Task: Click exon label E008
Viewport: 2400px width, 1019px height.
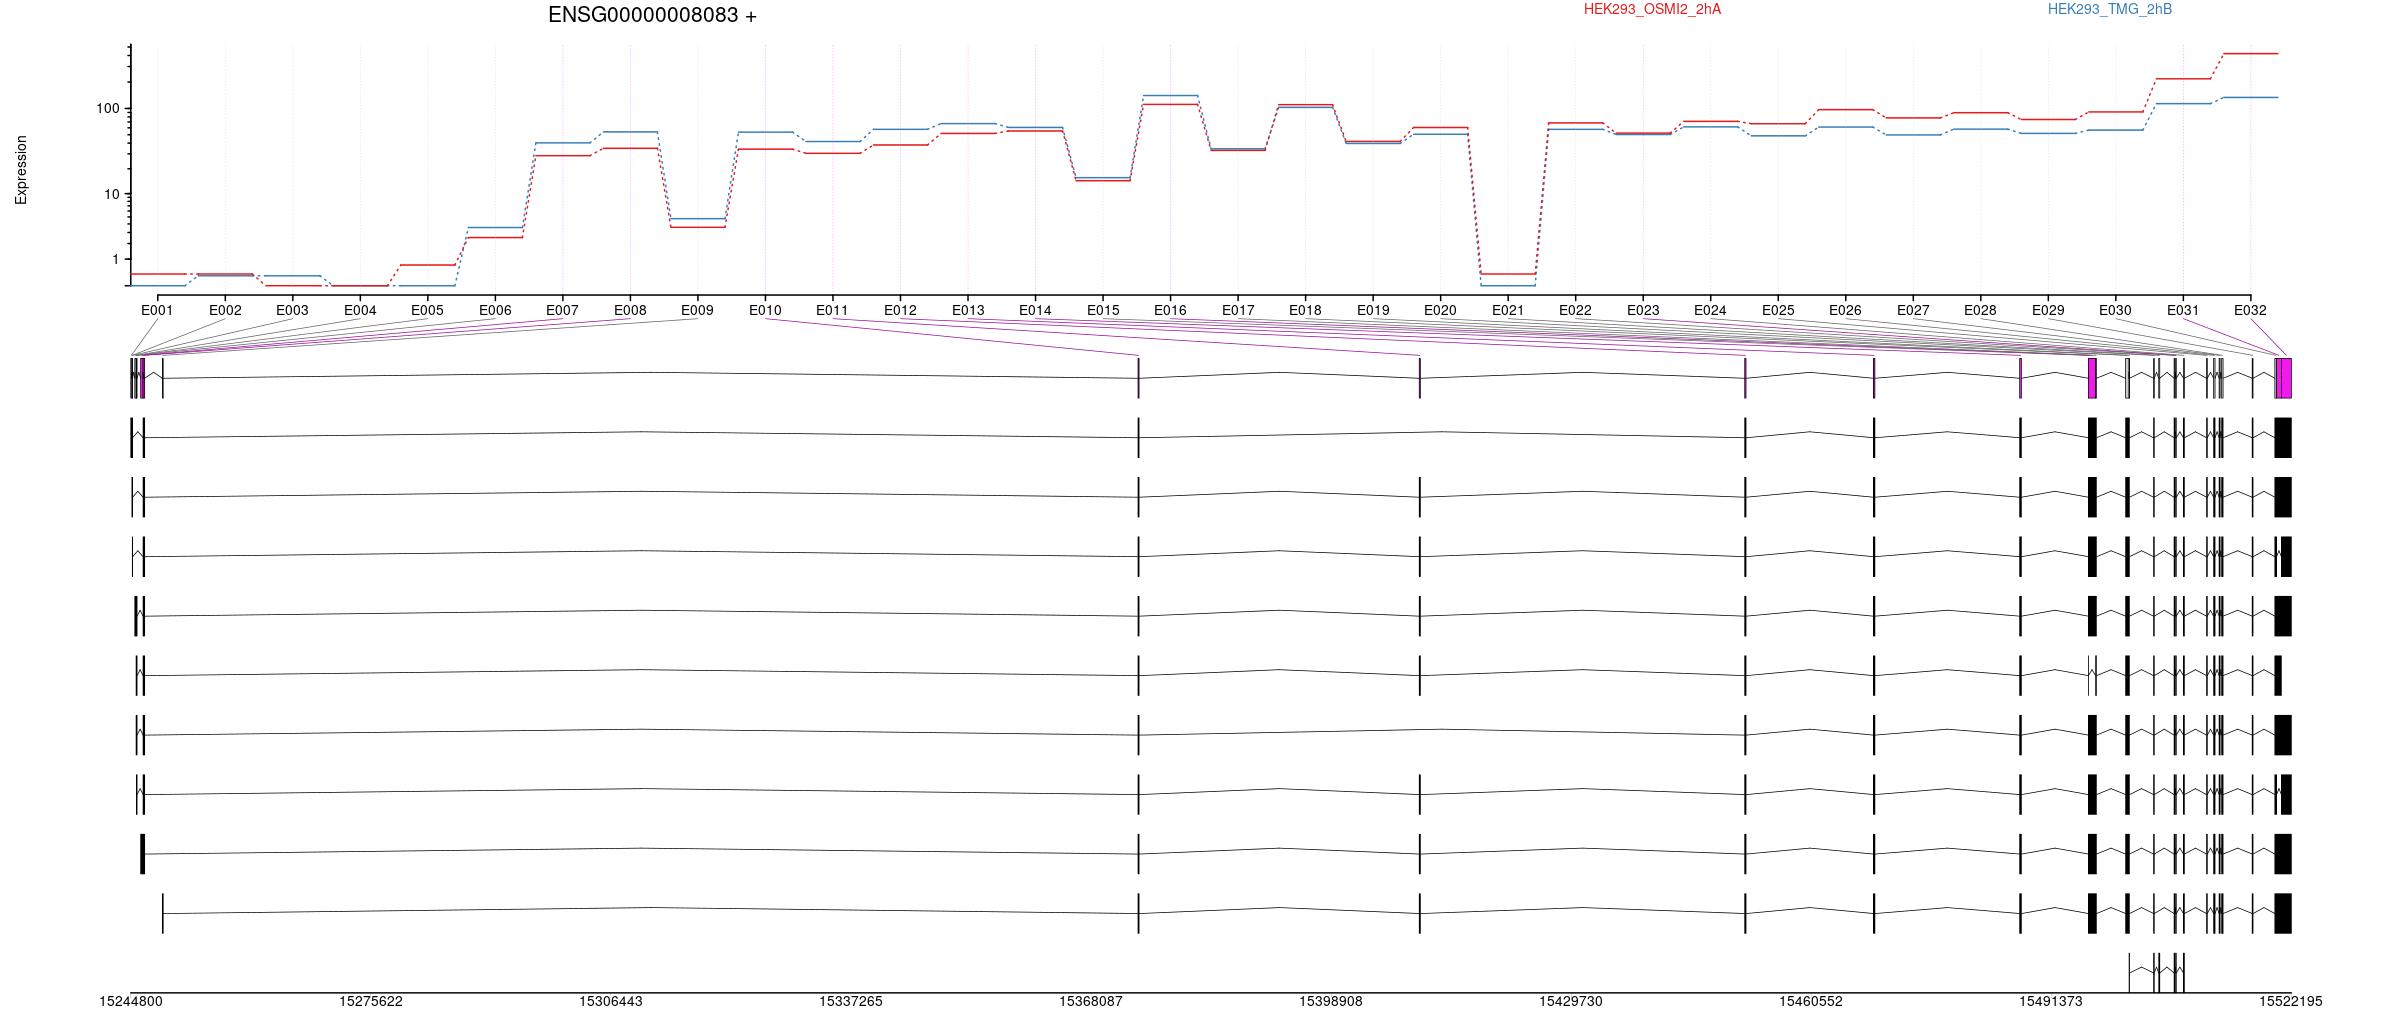Action: (630, 310)
